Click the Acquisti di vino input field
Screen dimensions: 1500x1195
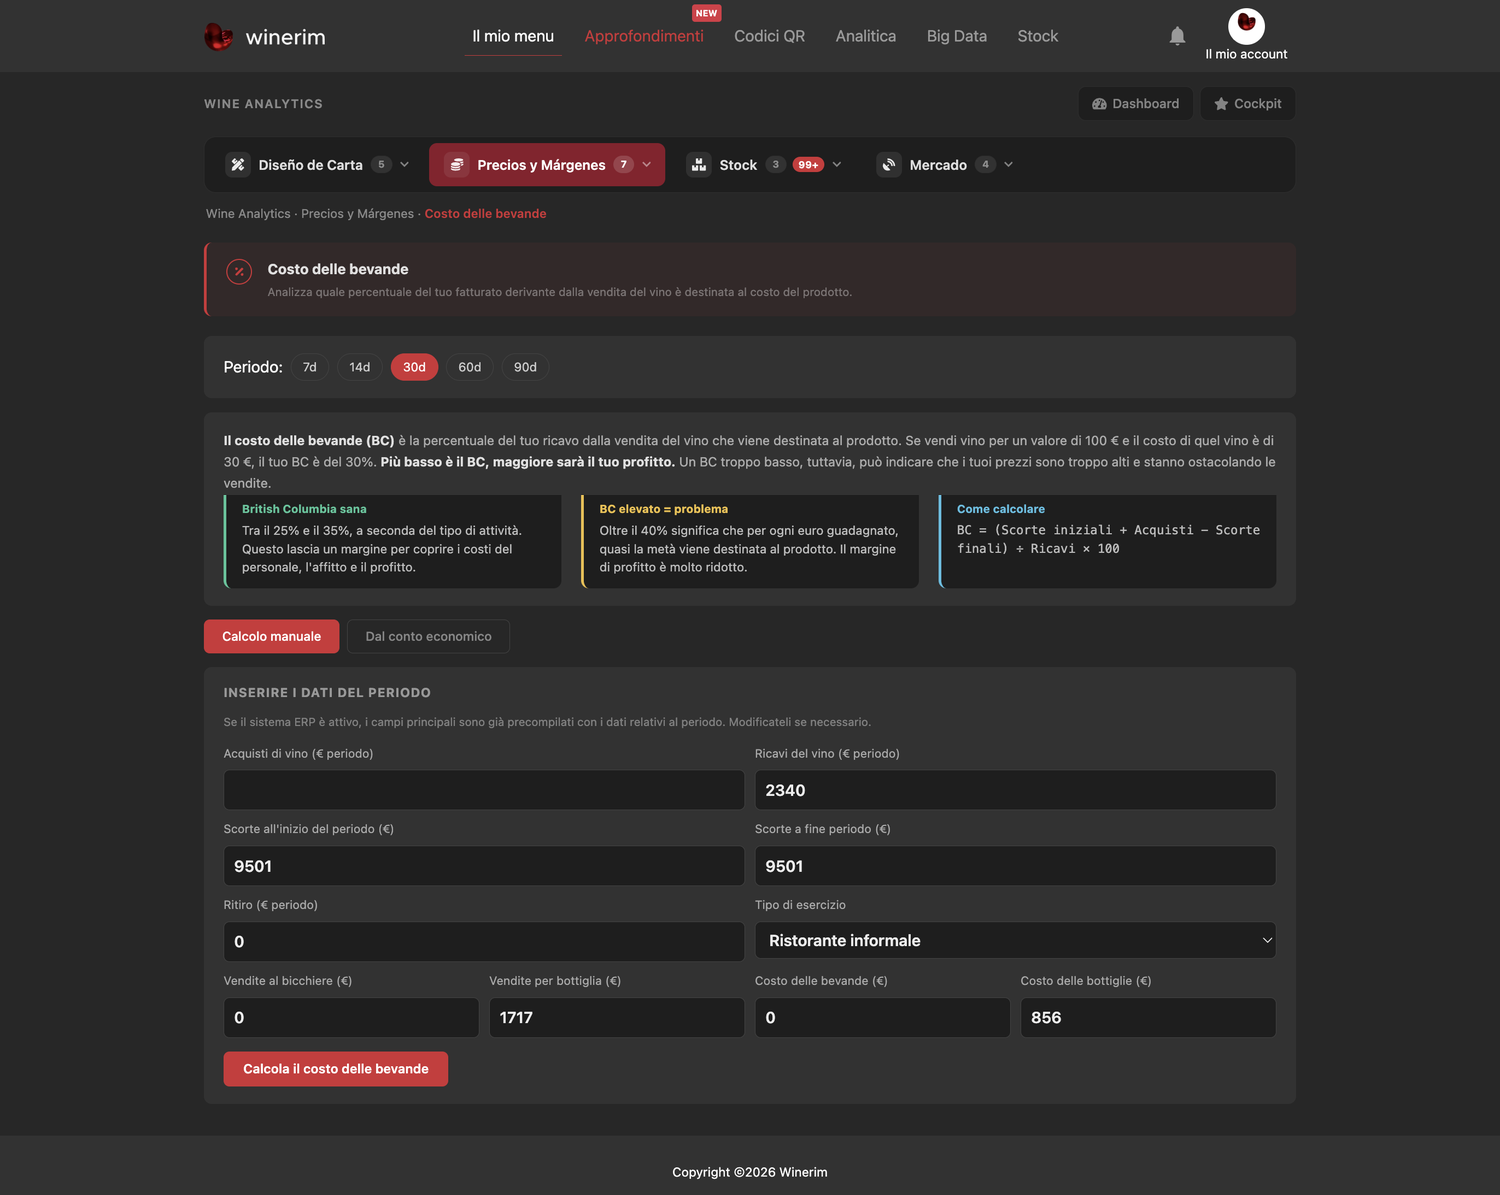click(484, 790)
